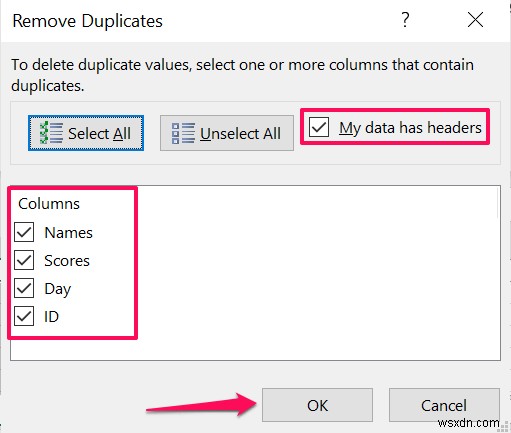The width and height of the screenshot is (511, 433).
Task: Click the Unselect All list icon
Action: point(183,133)
